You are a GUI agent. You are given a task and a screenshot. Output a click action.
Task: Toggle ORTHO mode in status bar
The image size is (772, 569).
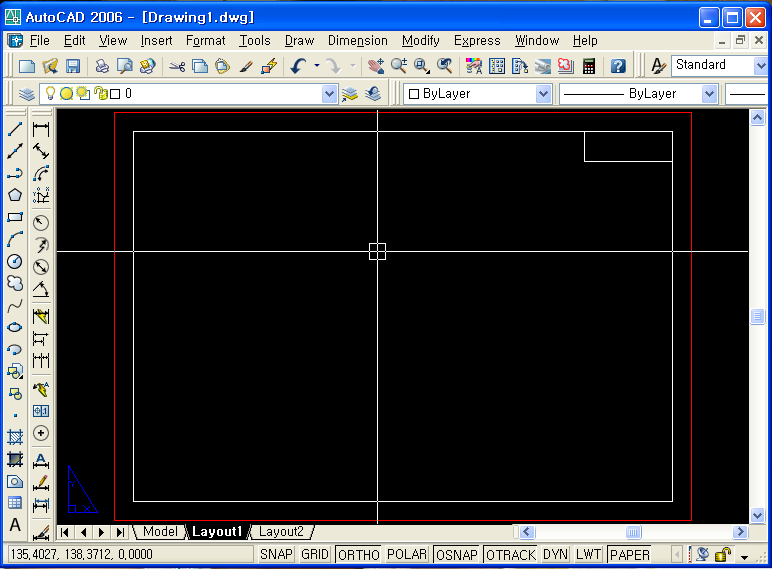point(358,555)
